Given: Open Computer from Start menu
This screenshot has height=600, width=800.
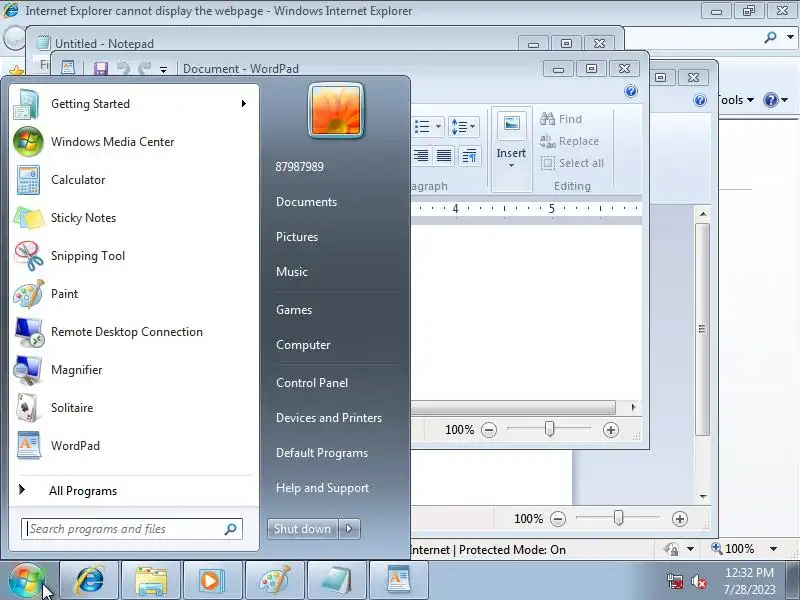Looking at the screenshot, I should coord(303,345).
